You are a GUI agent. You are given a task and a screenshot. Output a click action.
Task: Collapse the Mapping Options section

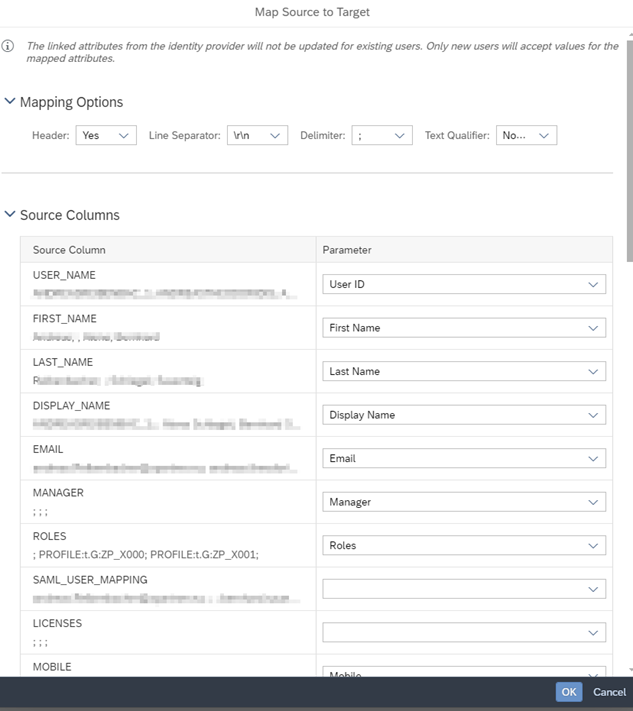coord(10,102)
